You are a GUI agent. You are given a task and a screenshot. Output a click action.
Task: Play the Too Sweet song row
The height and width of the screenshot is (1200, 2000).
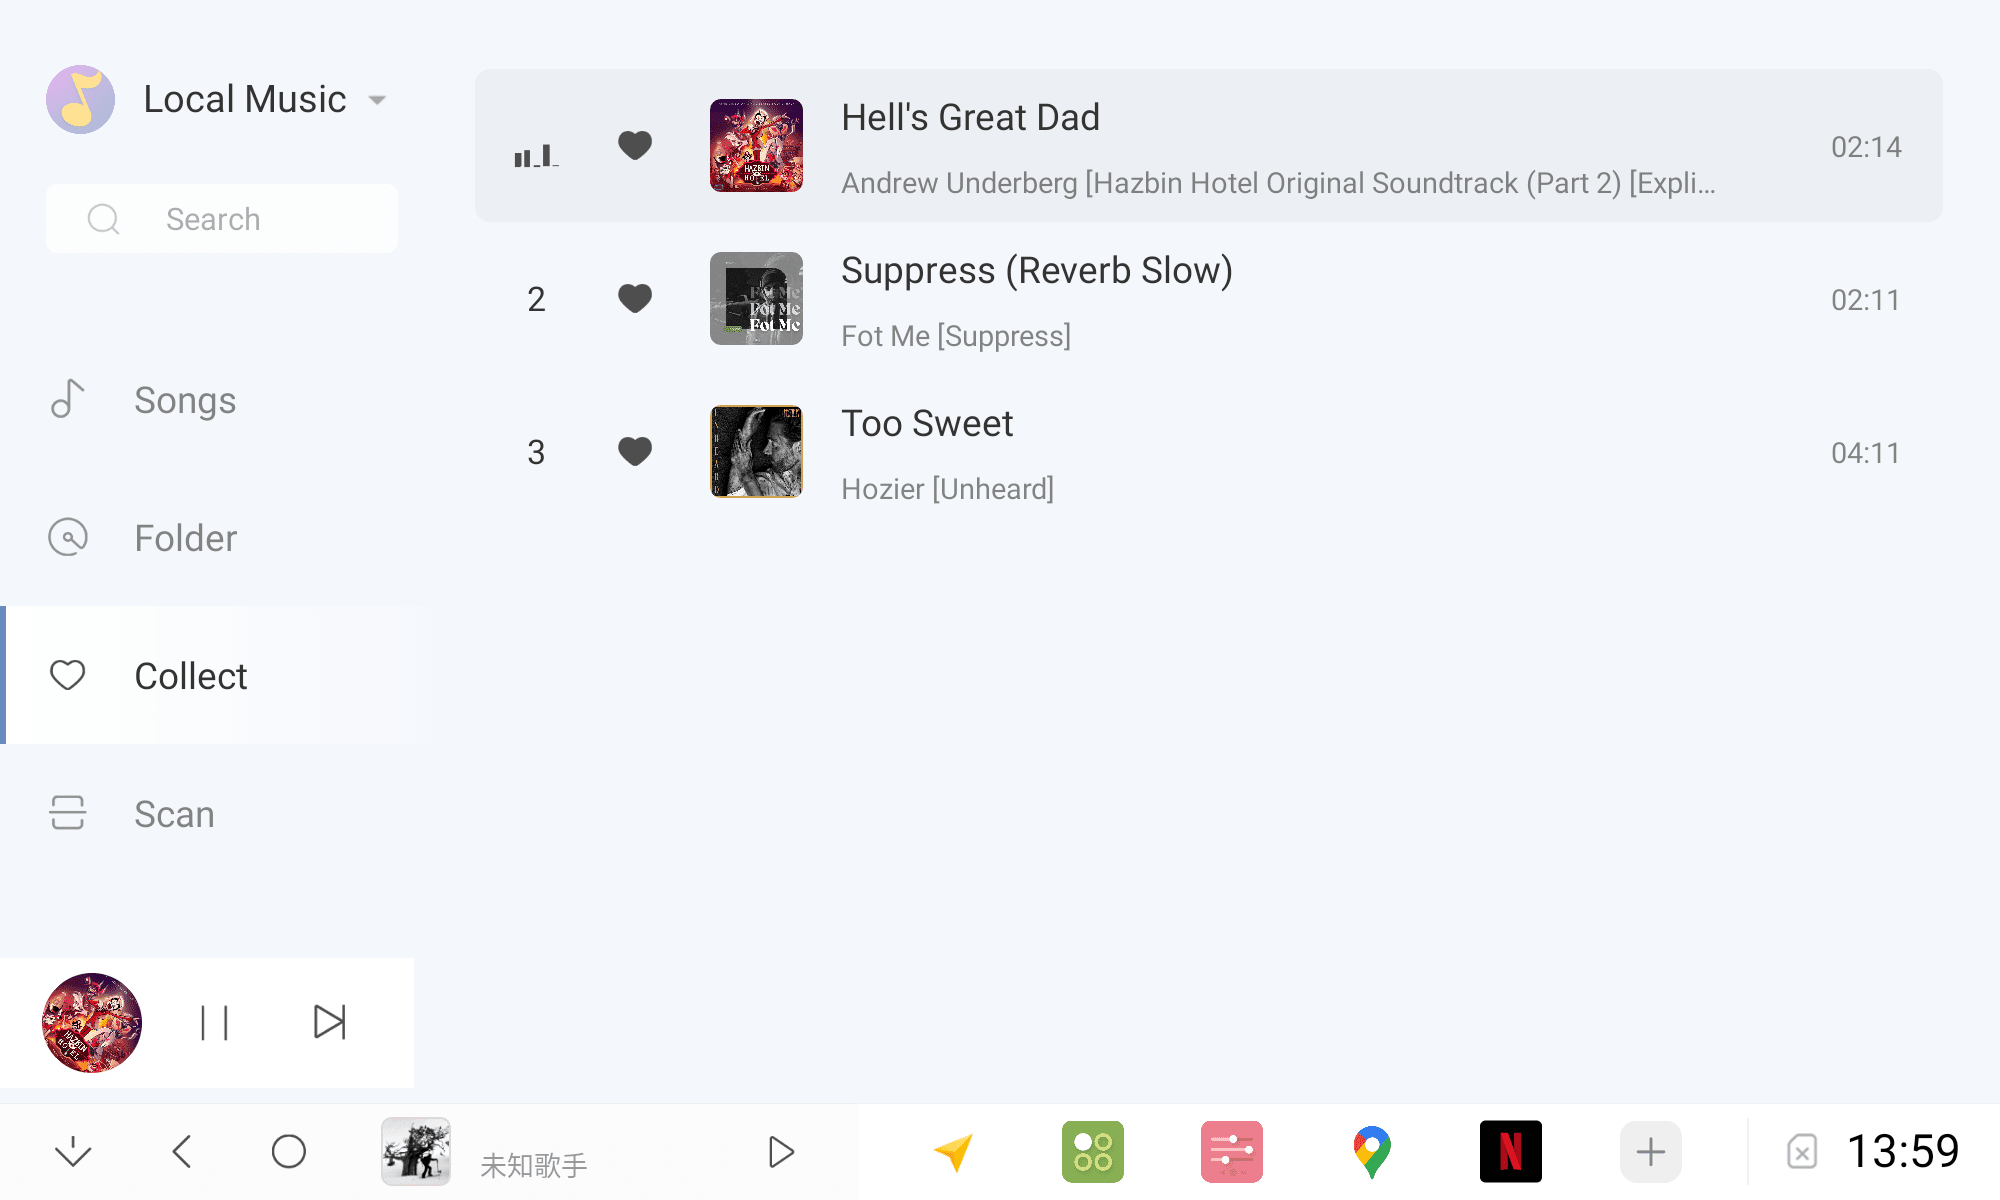click(1209, 452)
